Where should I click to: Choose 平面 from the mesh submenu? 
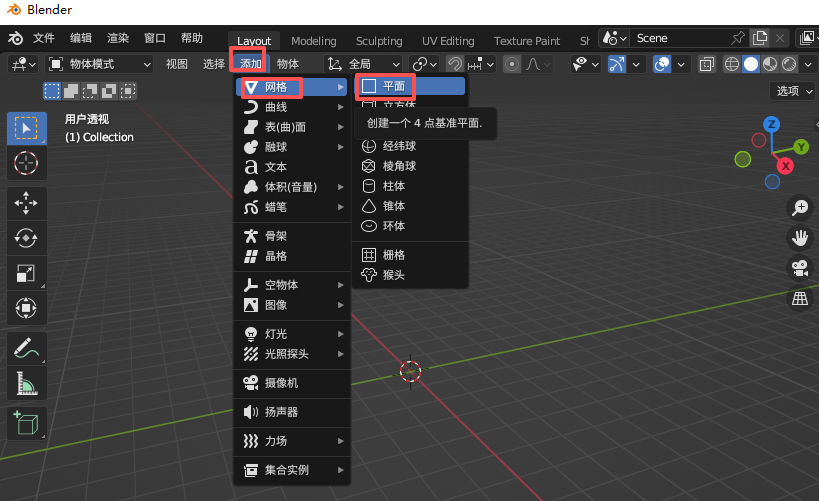pyautogui.click(x=409, y=86)
